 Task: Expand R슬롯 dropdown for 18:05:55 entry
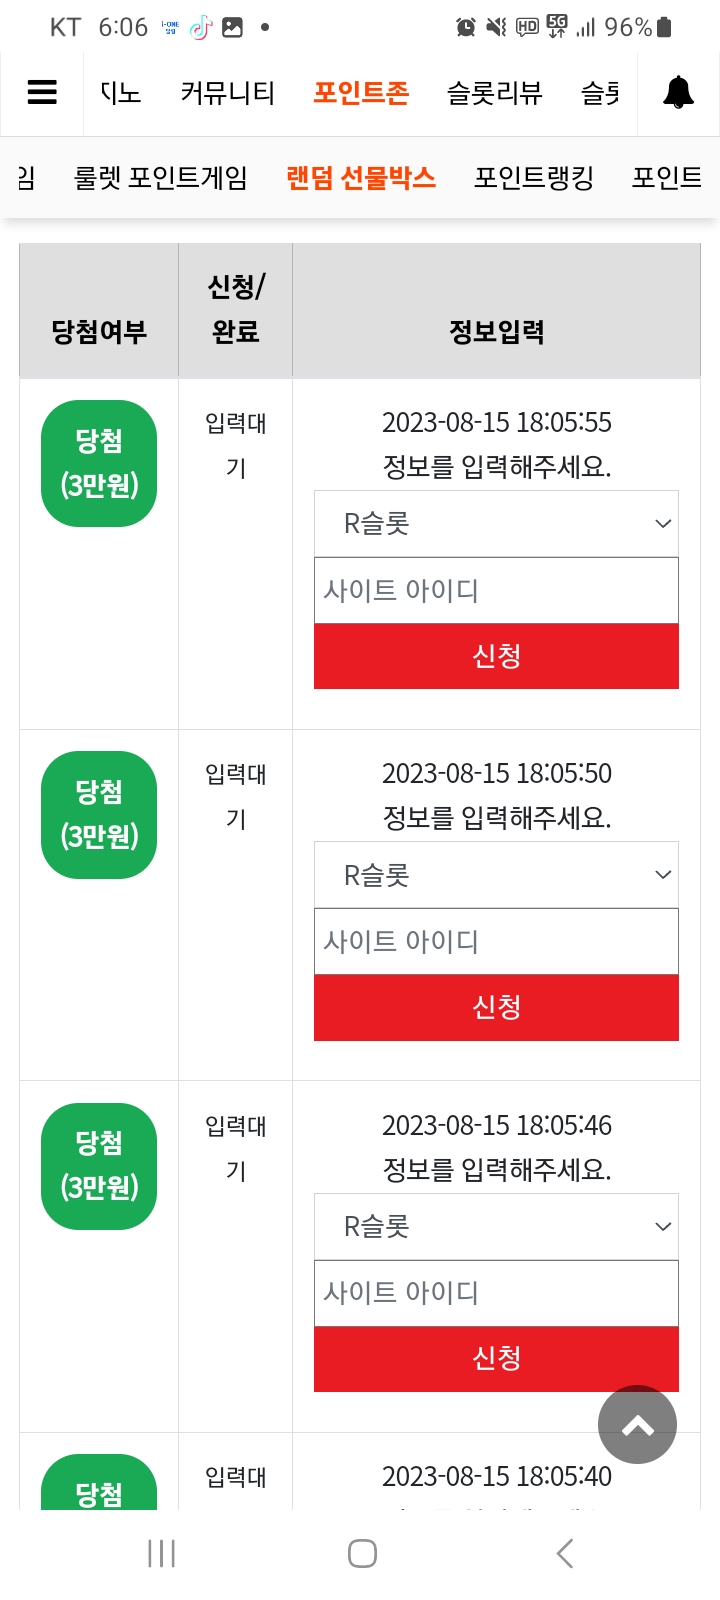(x=496, y=523)
